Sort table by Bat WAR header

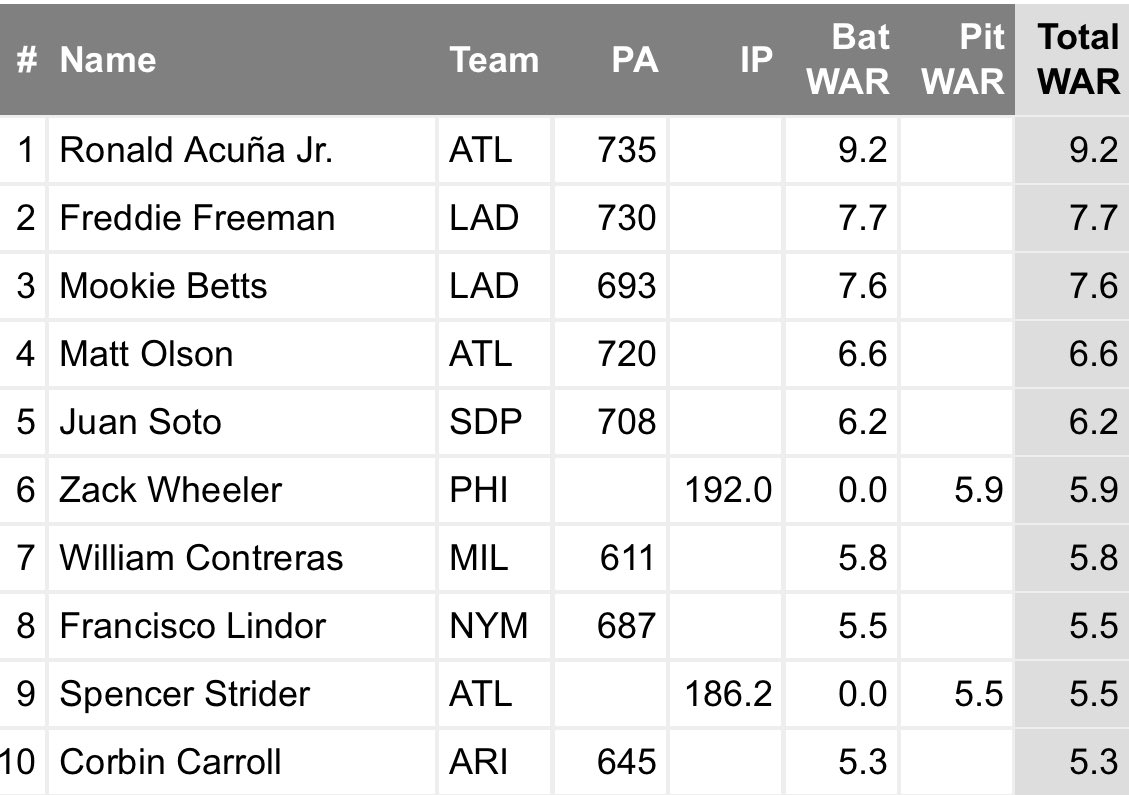pos(848,59)
